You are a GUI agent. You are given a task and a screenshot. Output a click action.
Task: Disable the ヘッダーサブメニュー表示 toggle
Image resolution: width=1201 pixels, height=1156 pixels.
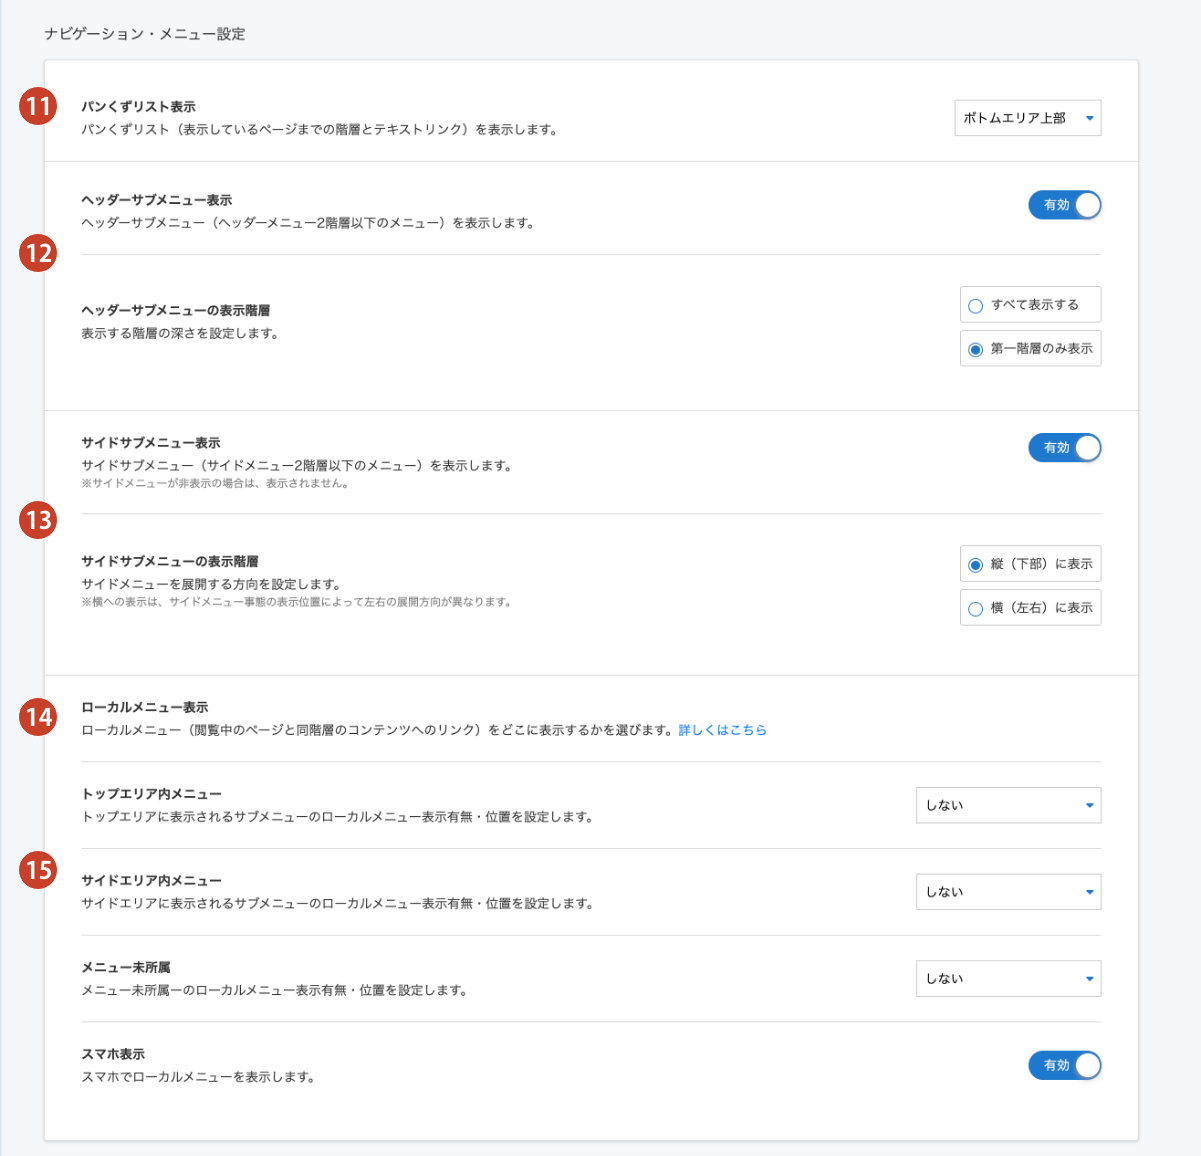1064,205
